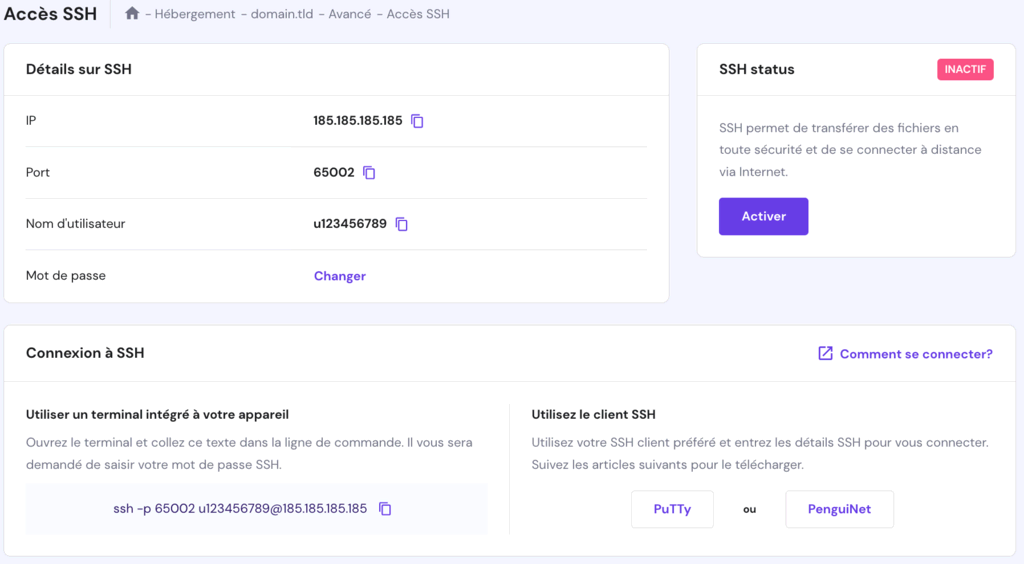Click the username value u123456789
The height and width of the screenshot is (564, 1024).
350,224
